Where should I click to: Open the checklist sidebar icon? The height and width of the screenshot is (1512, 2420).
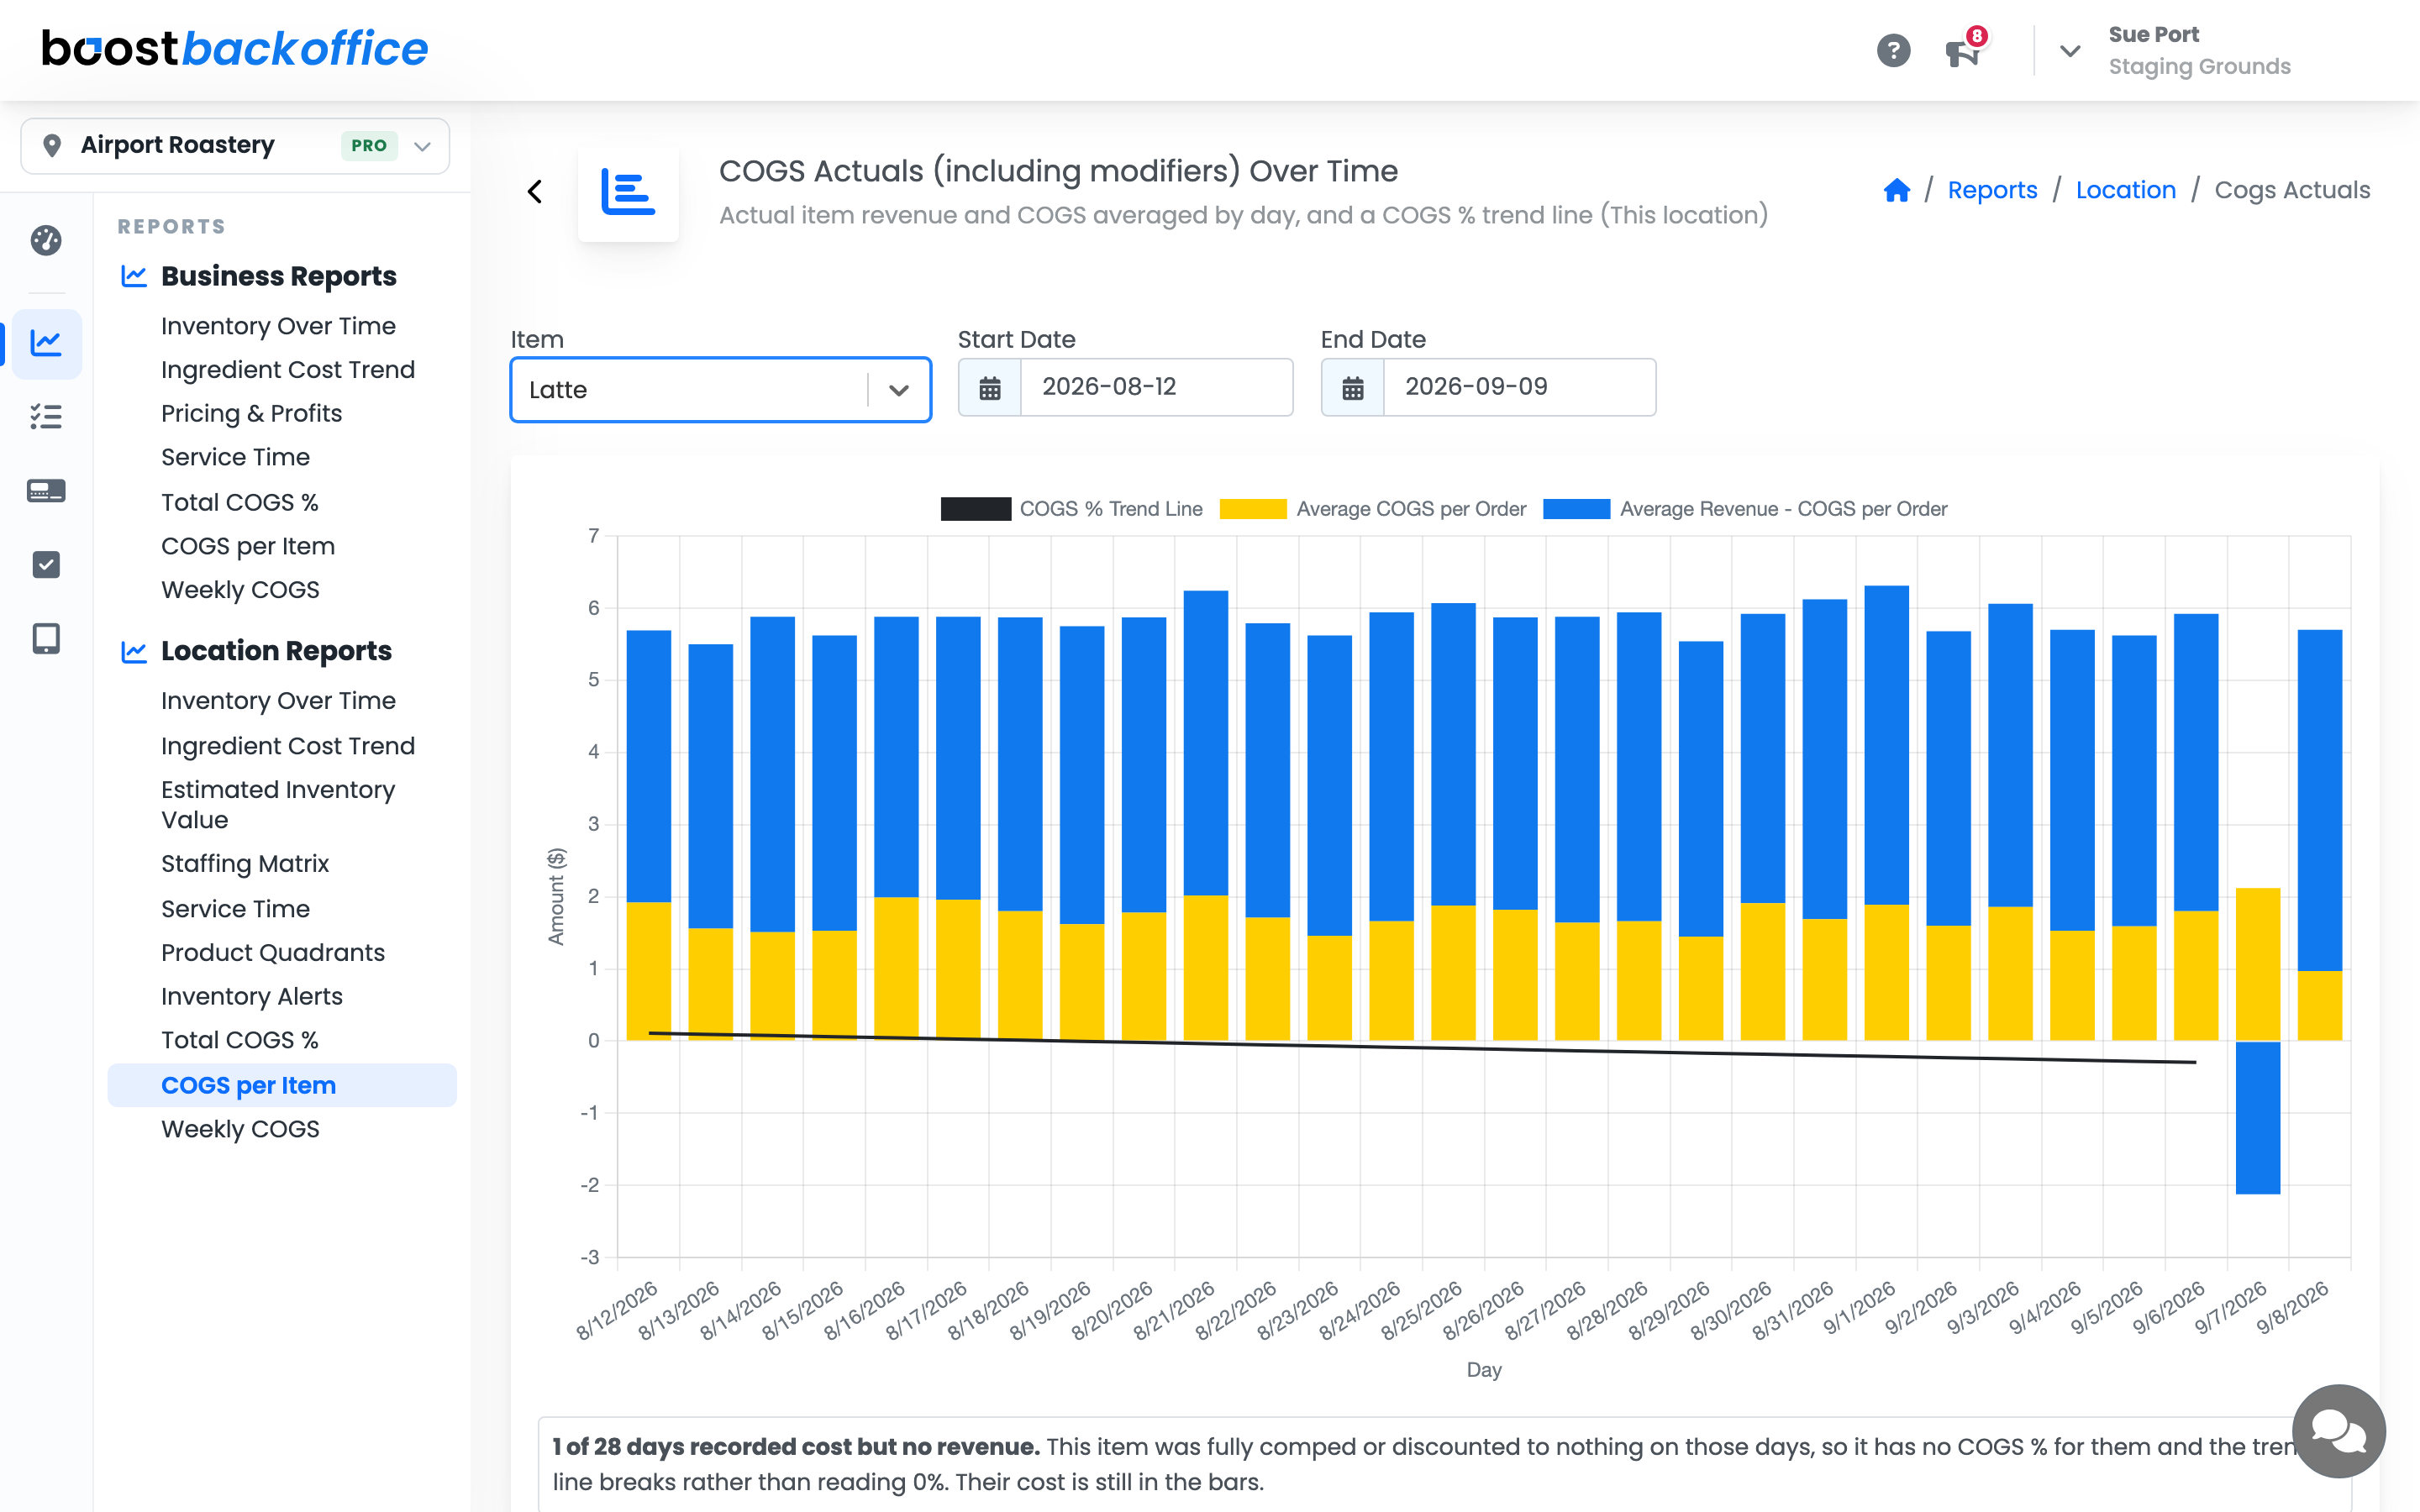[x=46, y=416]
